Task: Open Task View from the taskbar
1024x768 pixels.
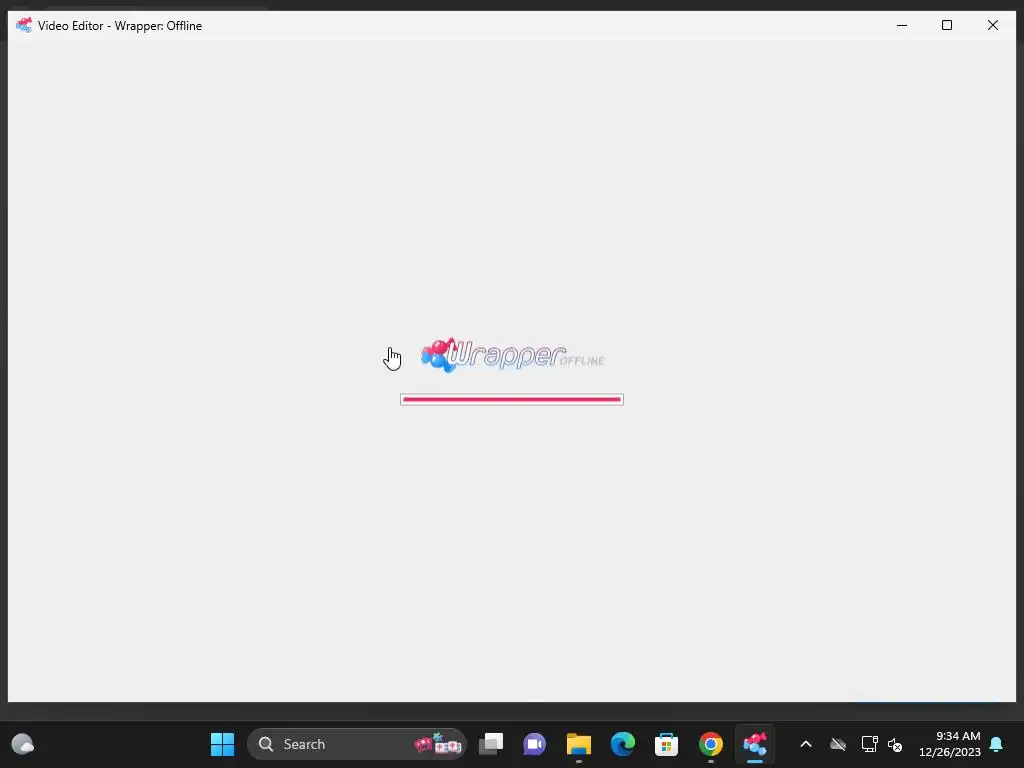Action: coord(491,744)
